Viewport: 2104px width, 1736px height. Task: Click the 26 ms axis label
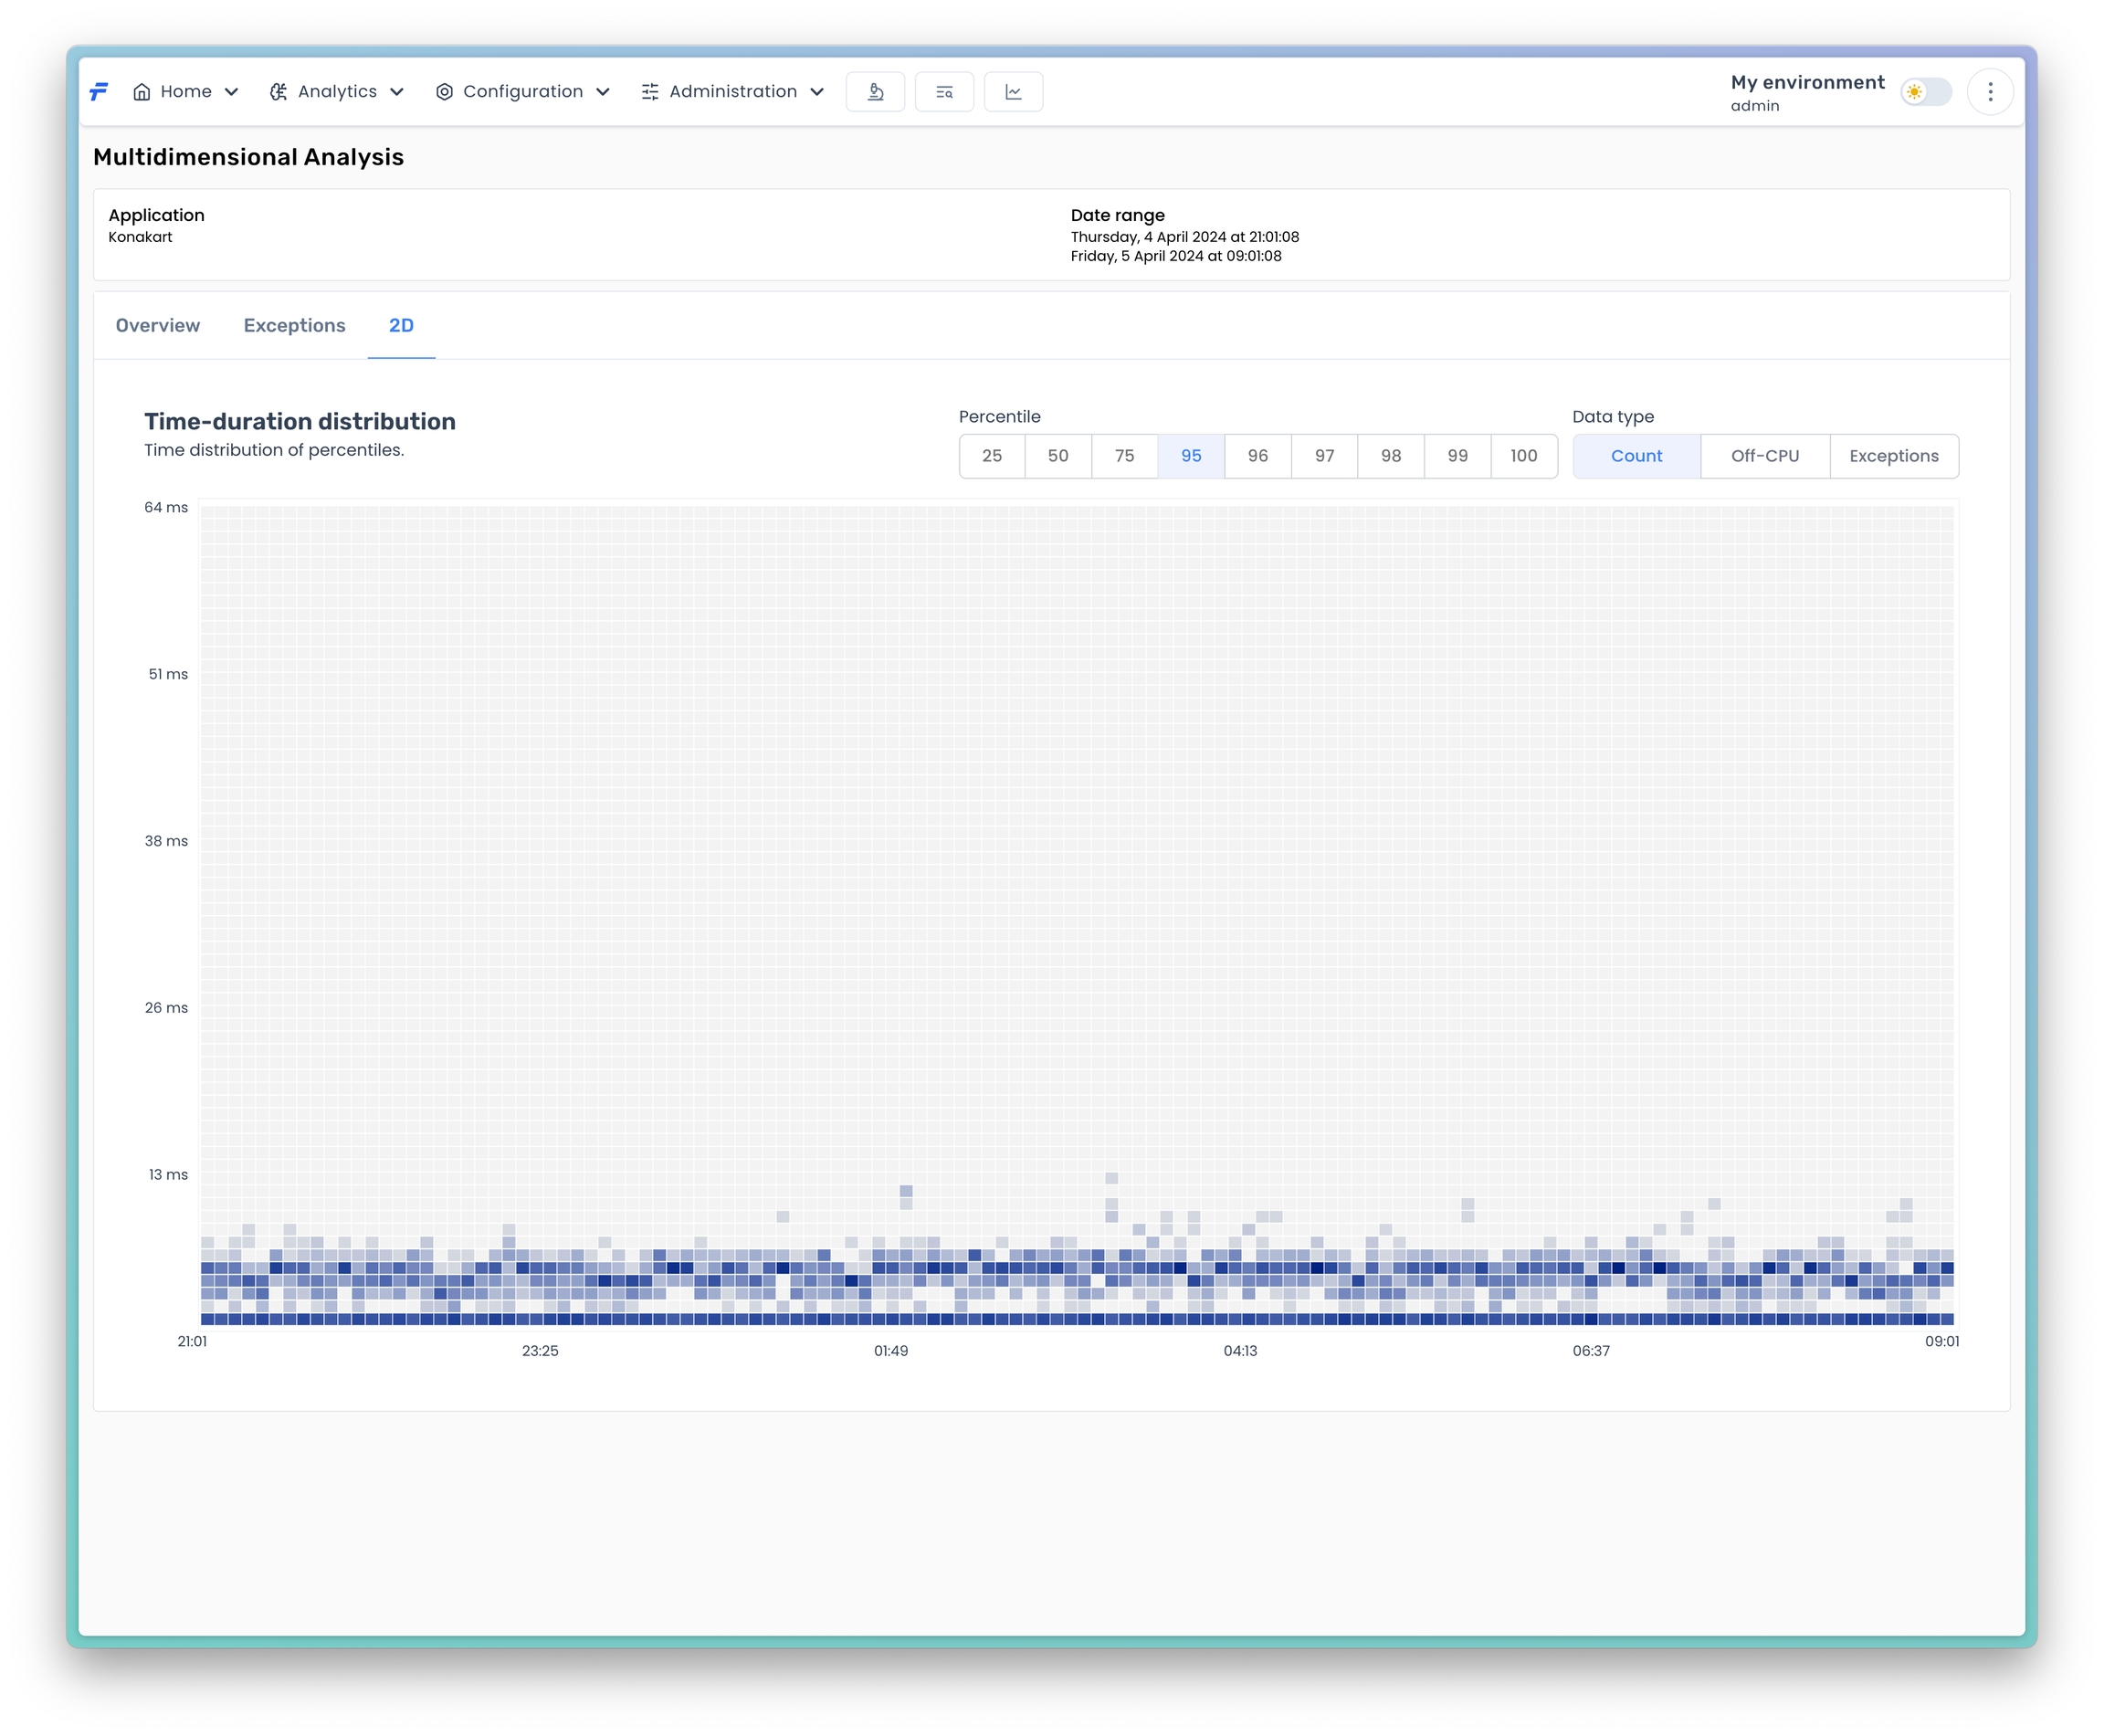pos(166,1008)
